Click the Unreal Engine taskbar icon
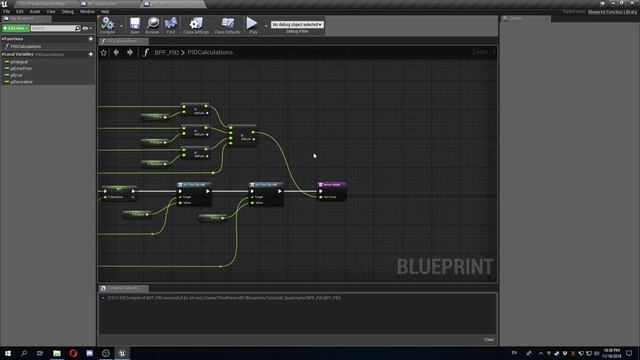 [x=122, y=353]
